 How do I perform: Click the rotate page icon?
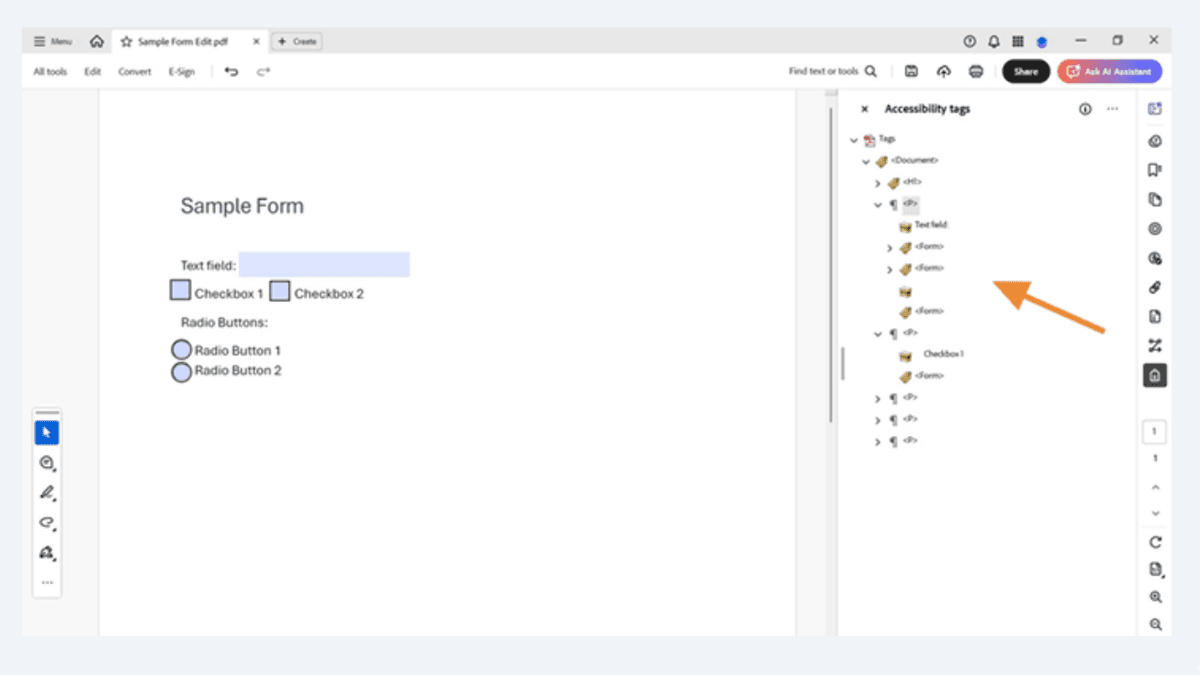tap(1155, 542)
